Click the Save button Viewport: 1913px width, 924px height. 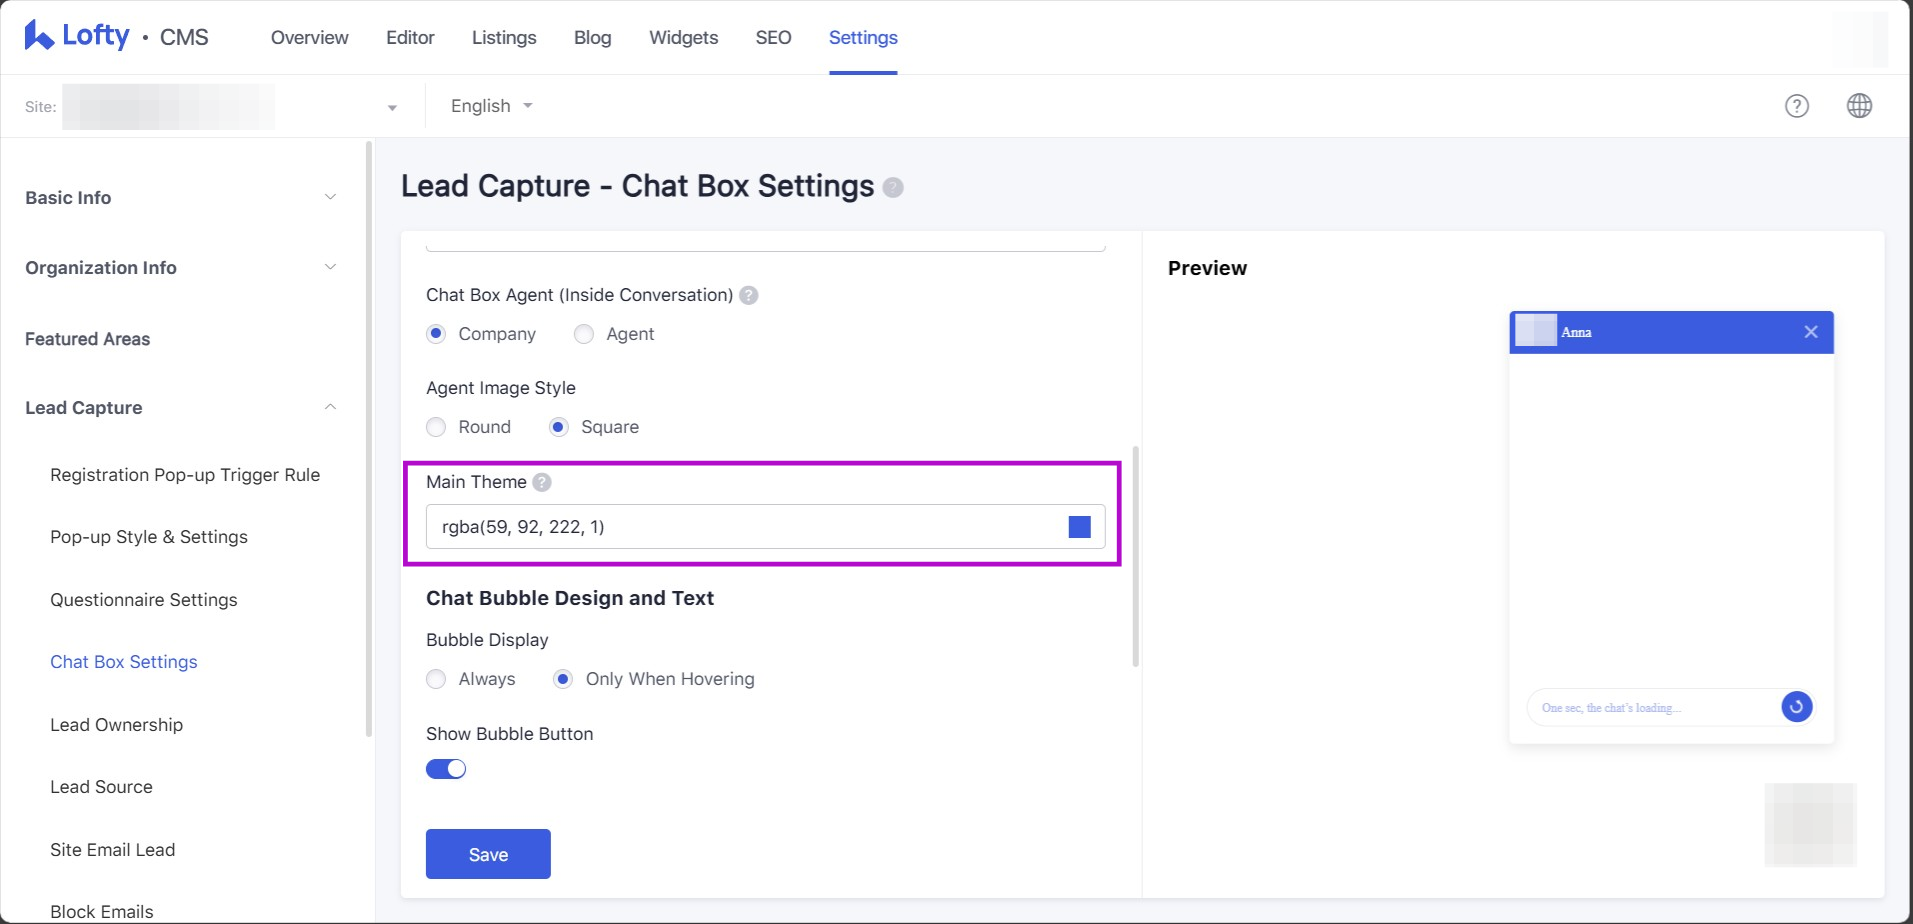488,854
